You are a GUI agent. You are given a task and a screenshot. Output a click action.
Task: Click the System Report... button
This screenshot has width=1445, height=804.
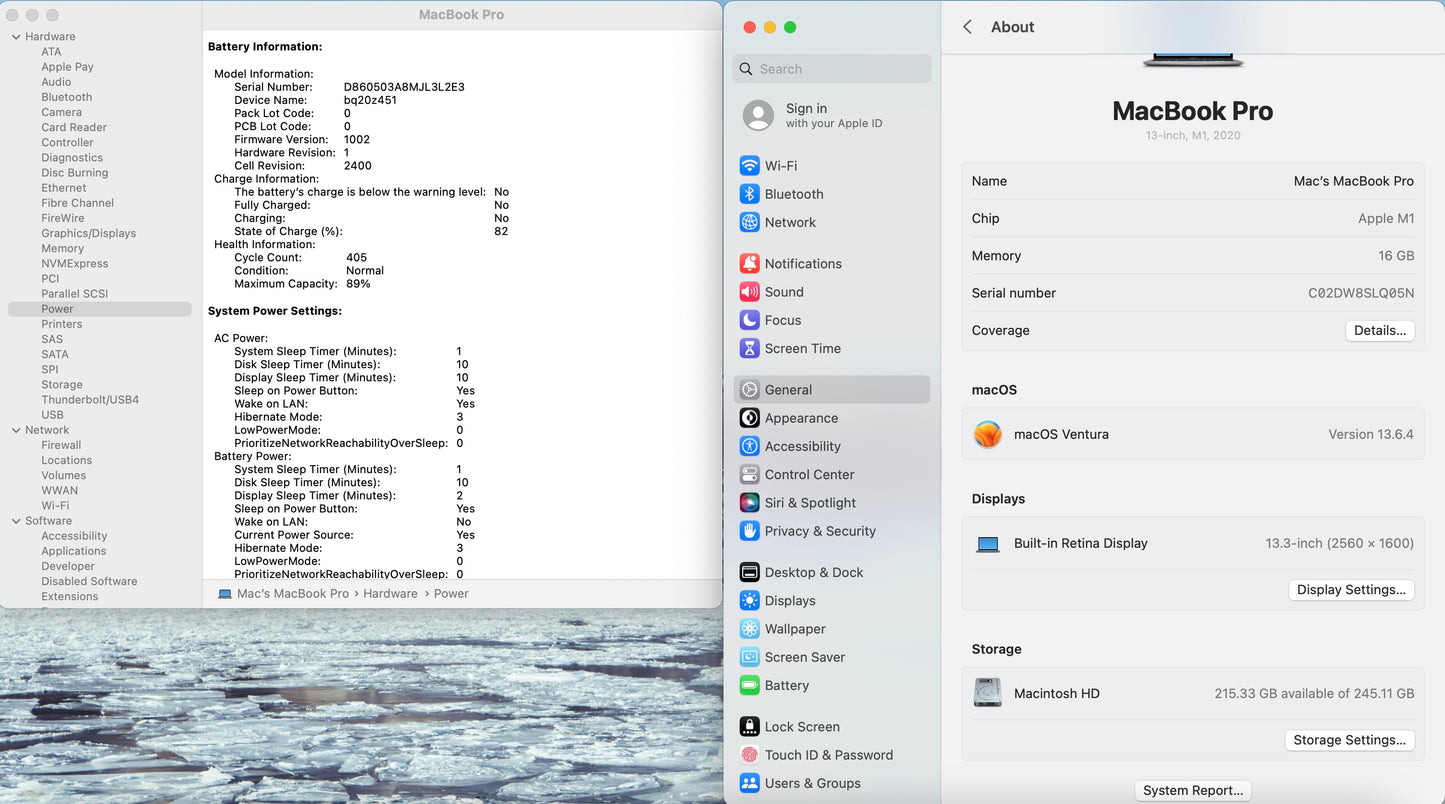tap(1193, 790)
